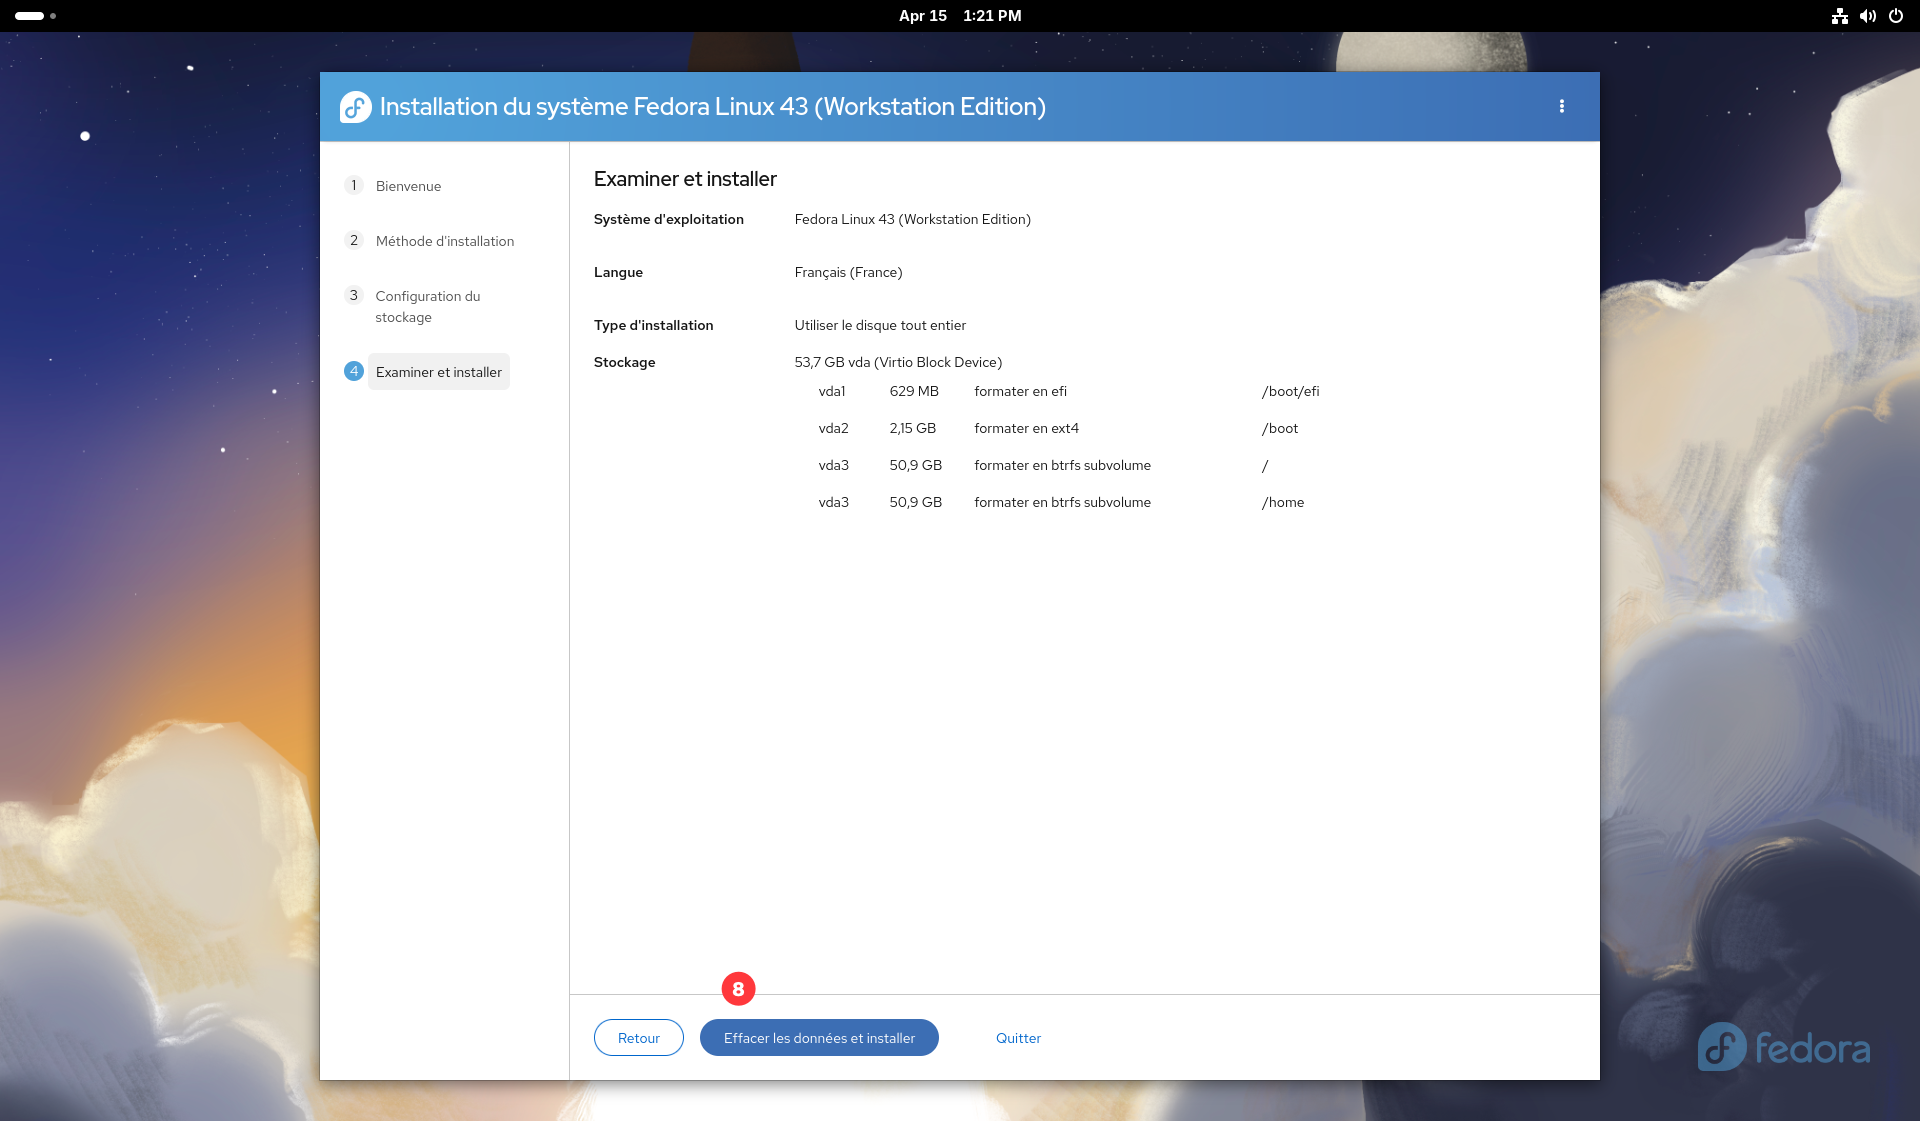Go to Méthode d'installation step
The image size is (1920, 1121).
444,241
